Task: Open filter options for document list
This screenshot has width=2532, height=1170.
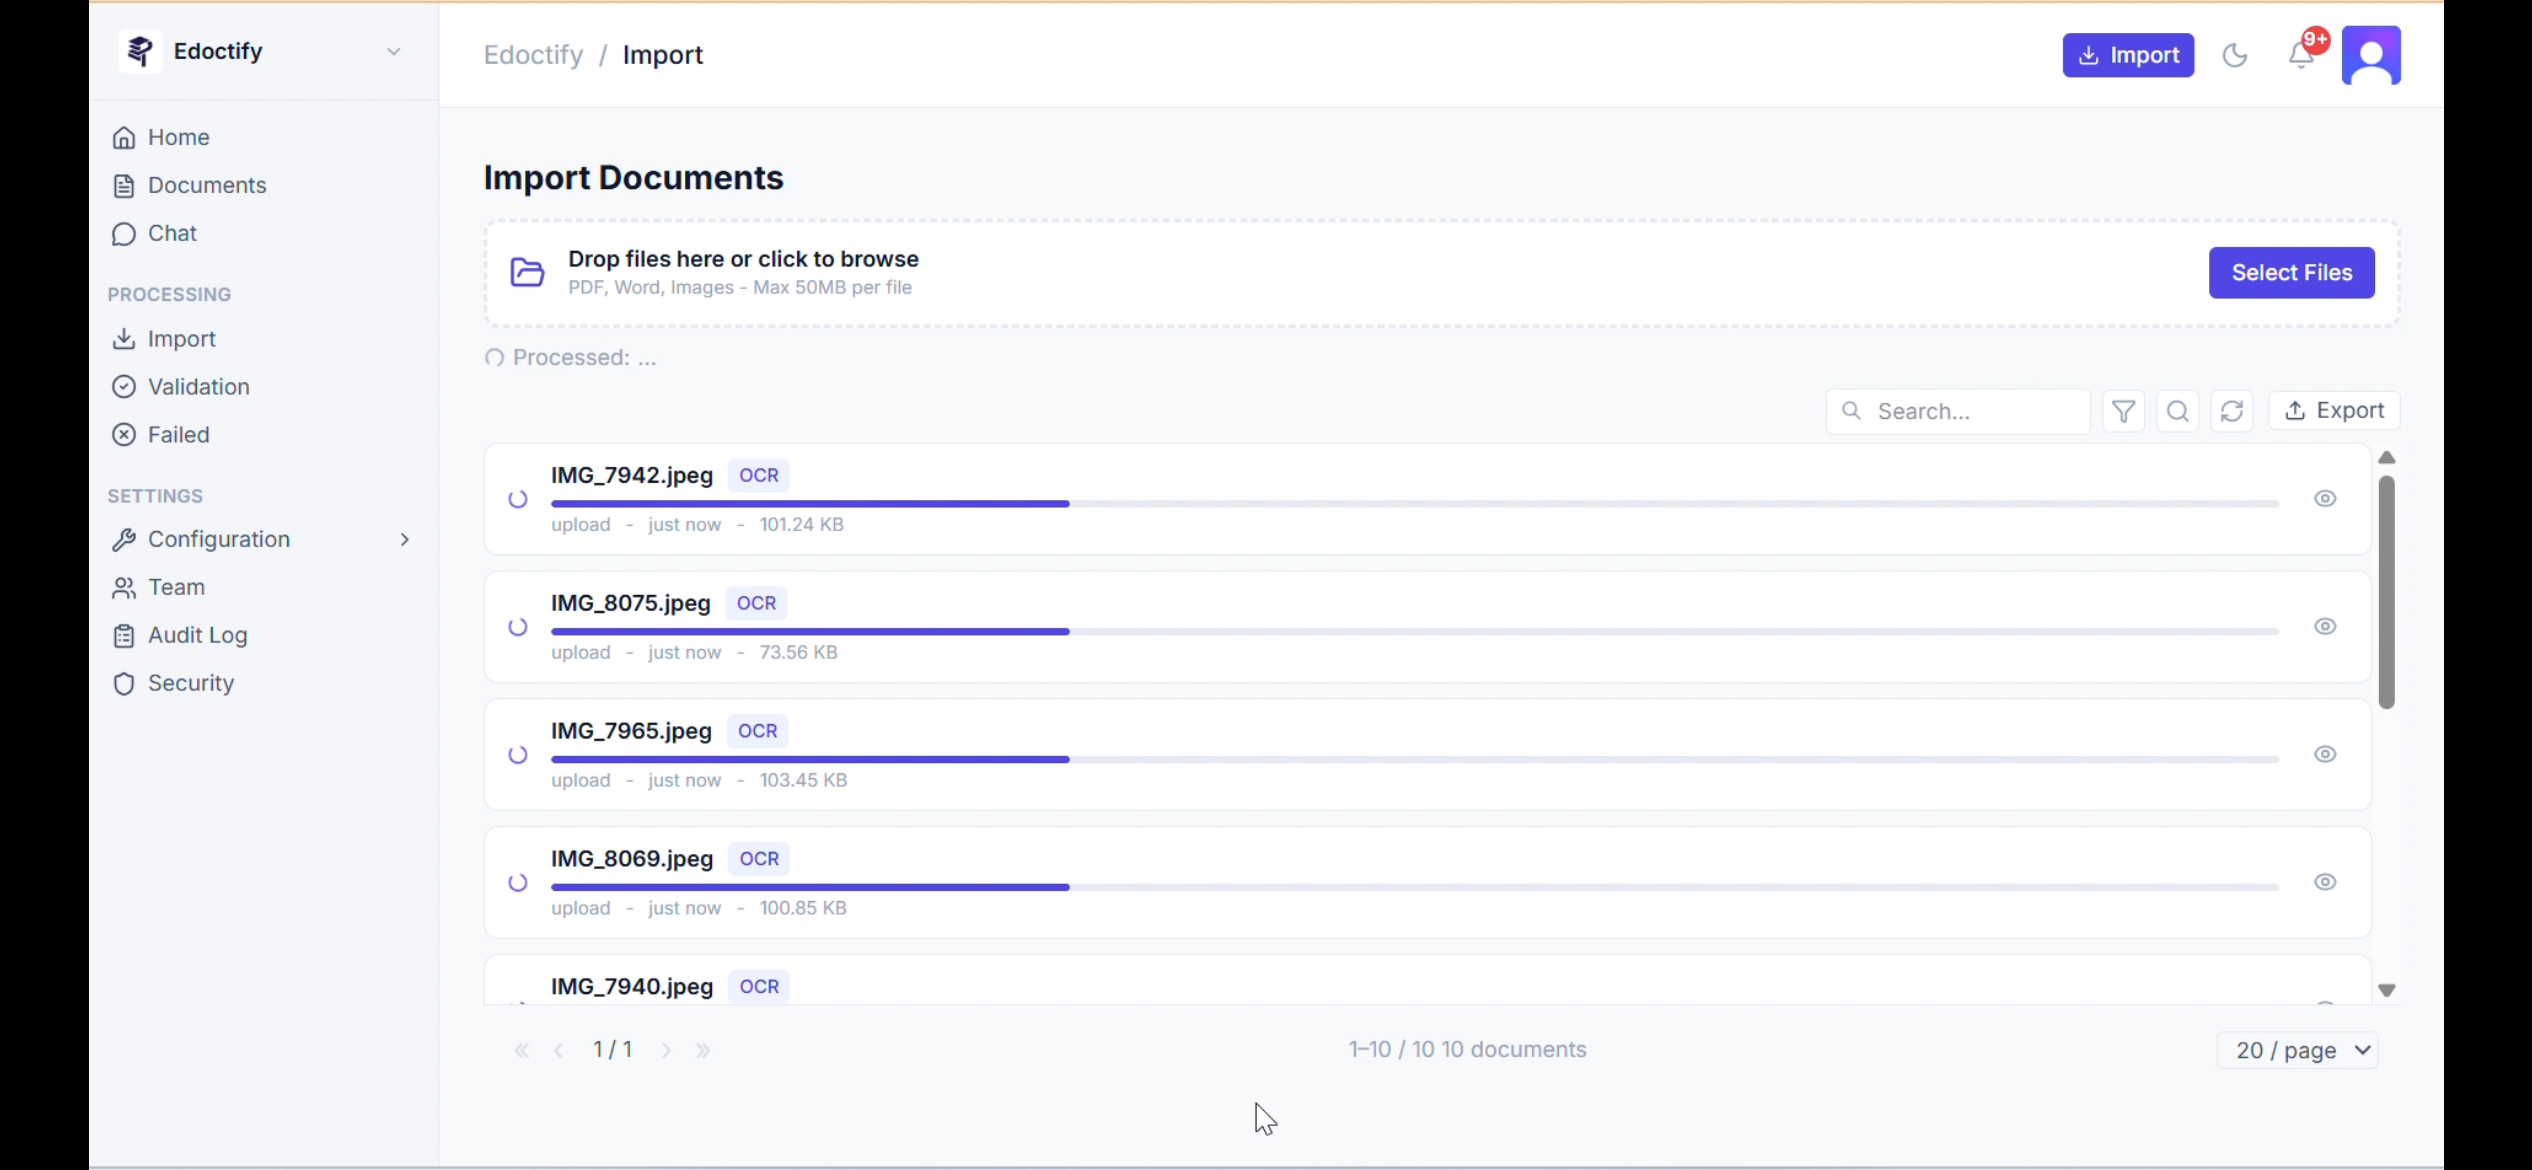Action: coord(2123,410)
